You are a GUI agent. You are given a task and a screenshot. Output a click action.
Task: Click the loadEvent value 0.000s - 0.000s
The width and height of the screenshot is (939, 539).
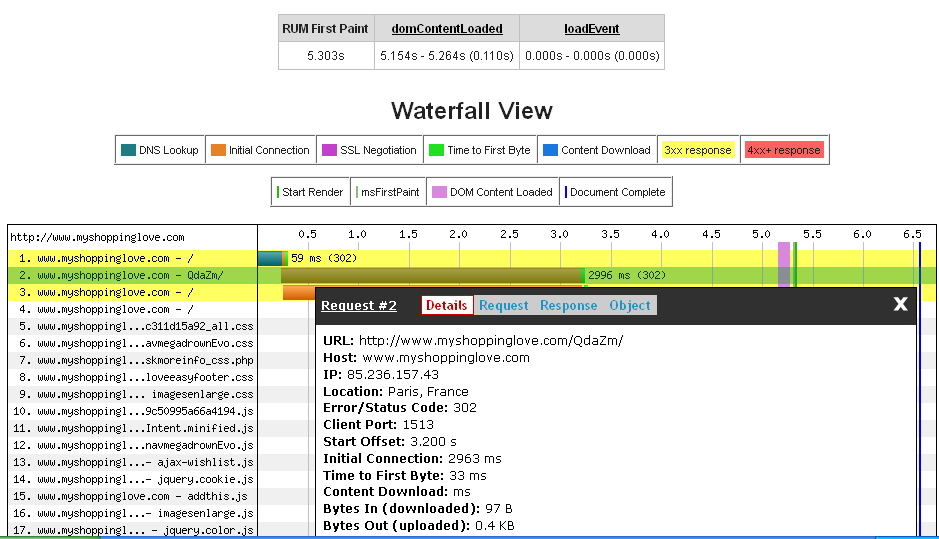(x=592, y=56)
